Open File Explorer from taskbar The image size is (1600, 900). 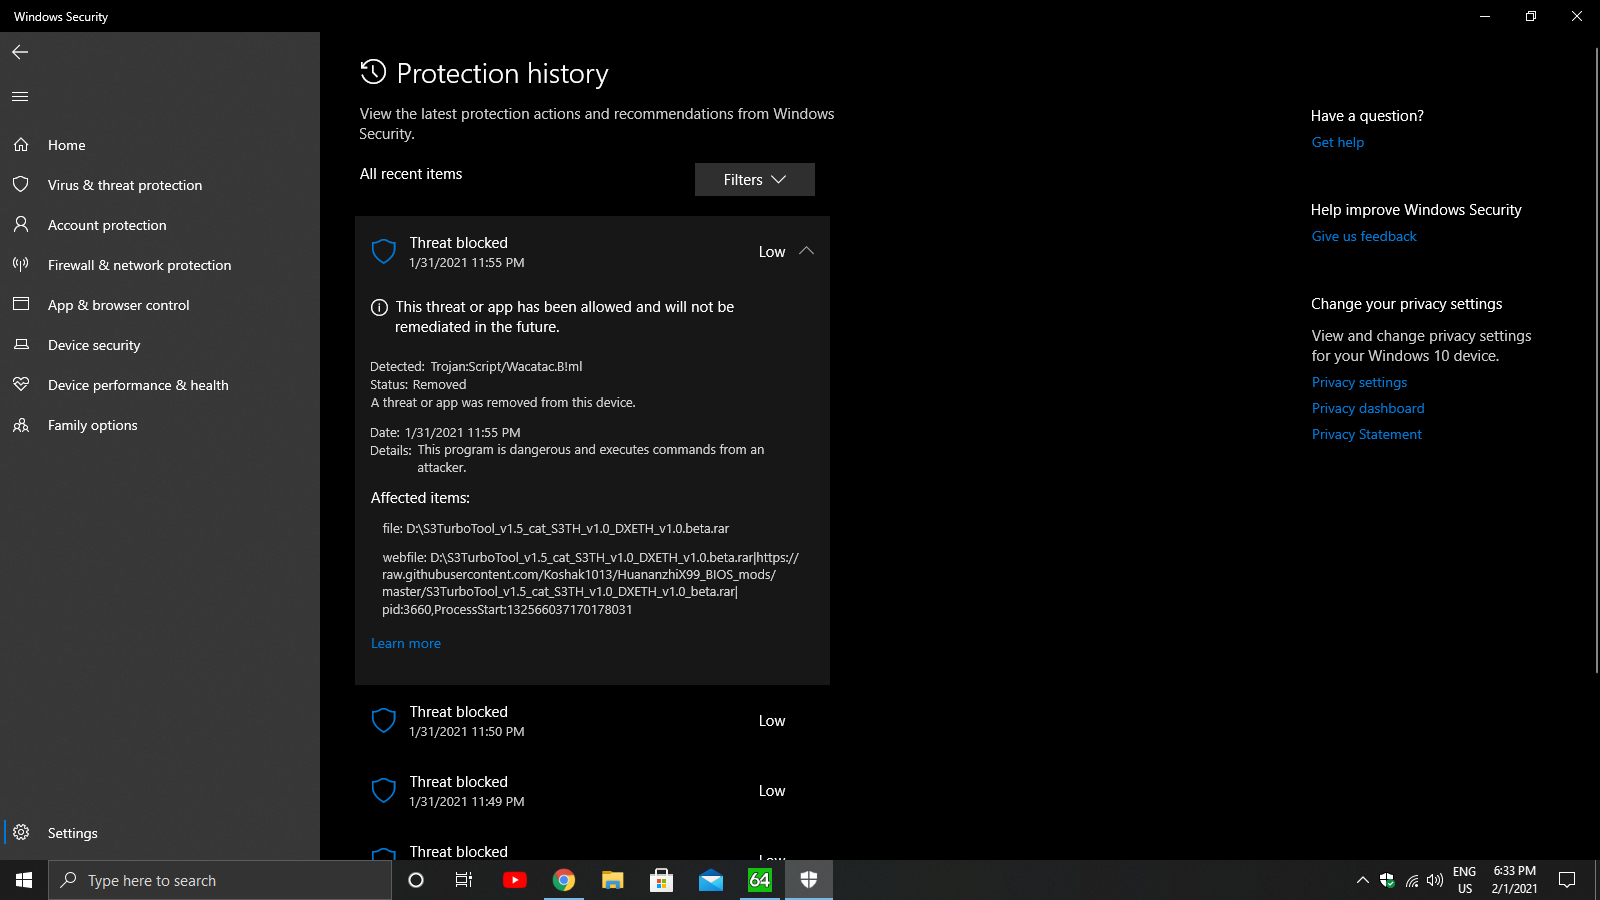(613, 880)
